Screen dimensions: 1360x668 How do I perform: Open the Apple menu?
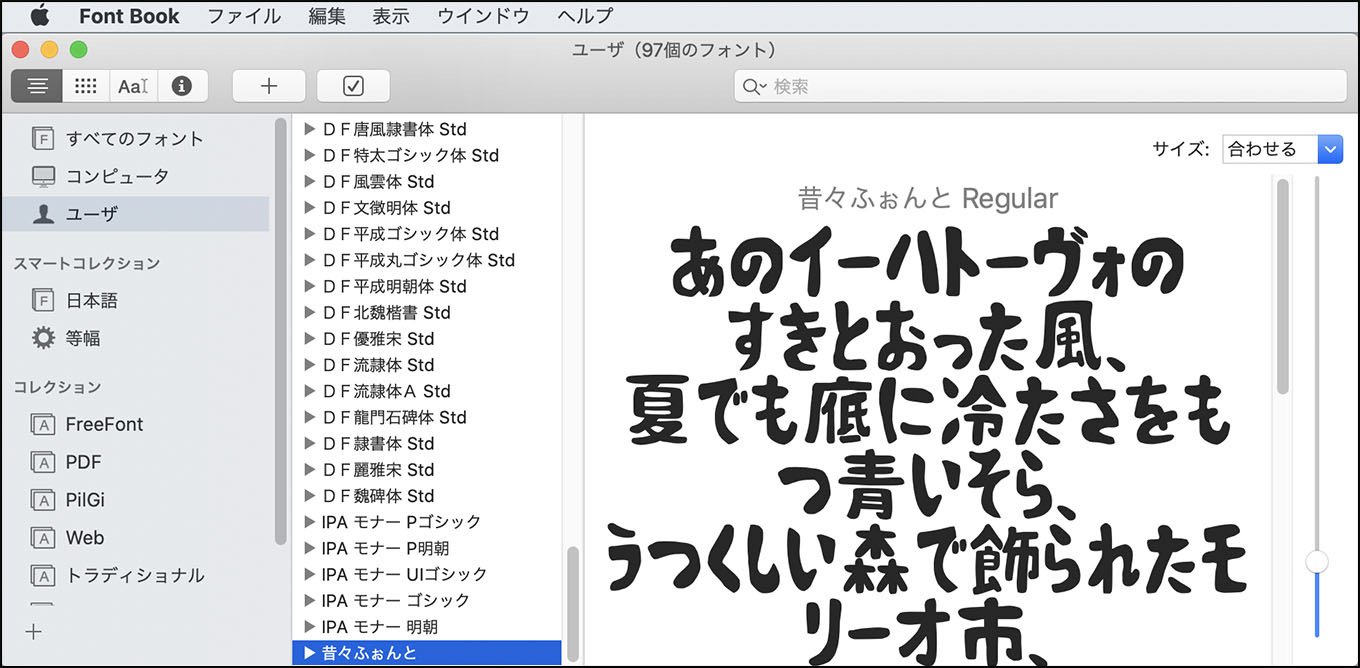click(39, 16)
